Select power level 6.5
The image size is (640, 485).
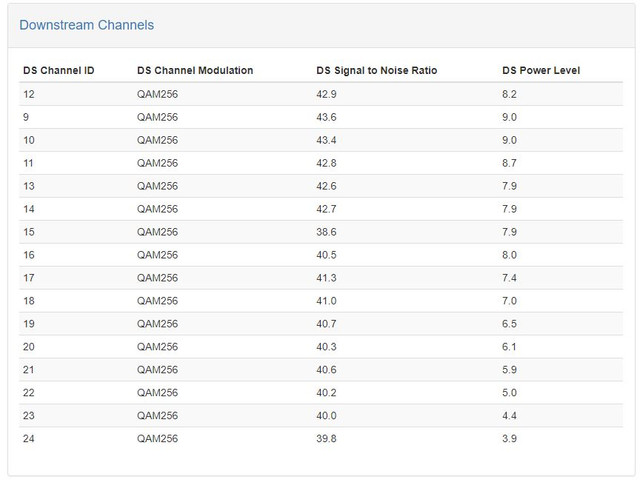point(509,324)
